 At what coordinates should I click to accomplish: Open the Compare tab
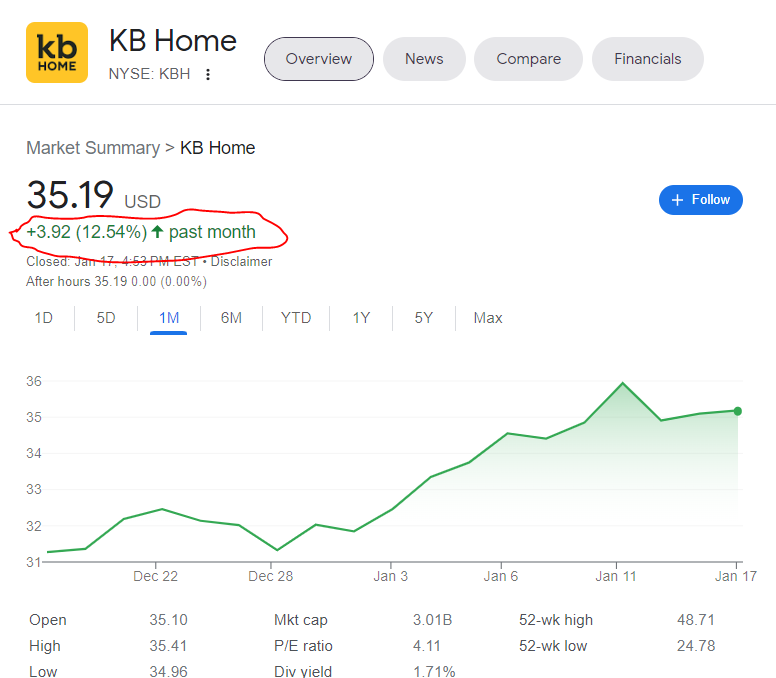pyautogui.click(x=529, y=59)
